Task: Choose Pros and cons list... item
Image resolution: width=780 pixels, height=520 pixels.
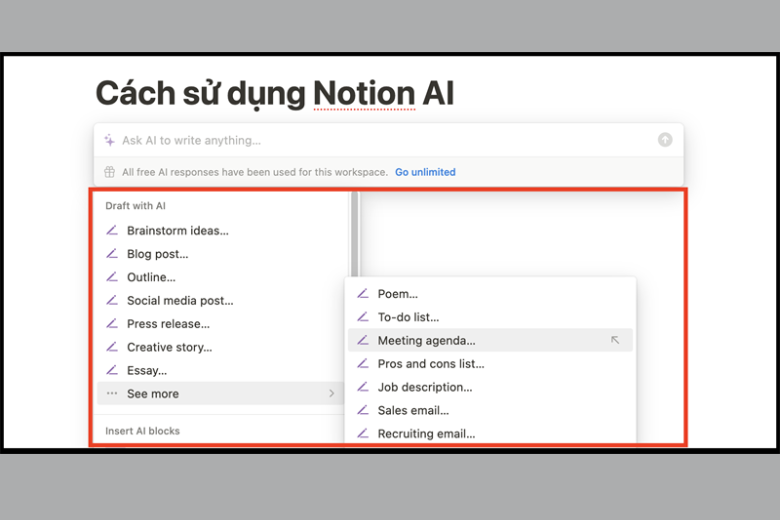Action: 490,364
